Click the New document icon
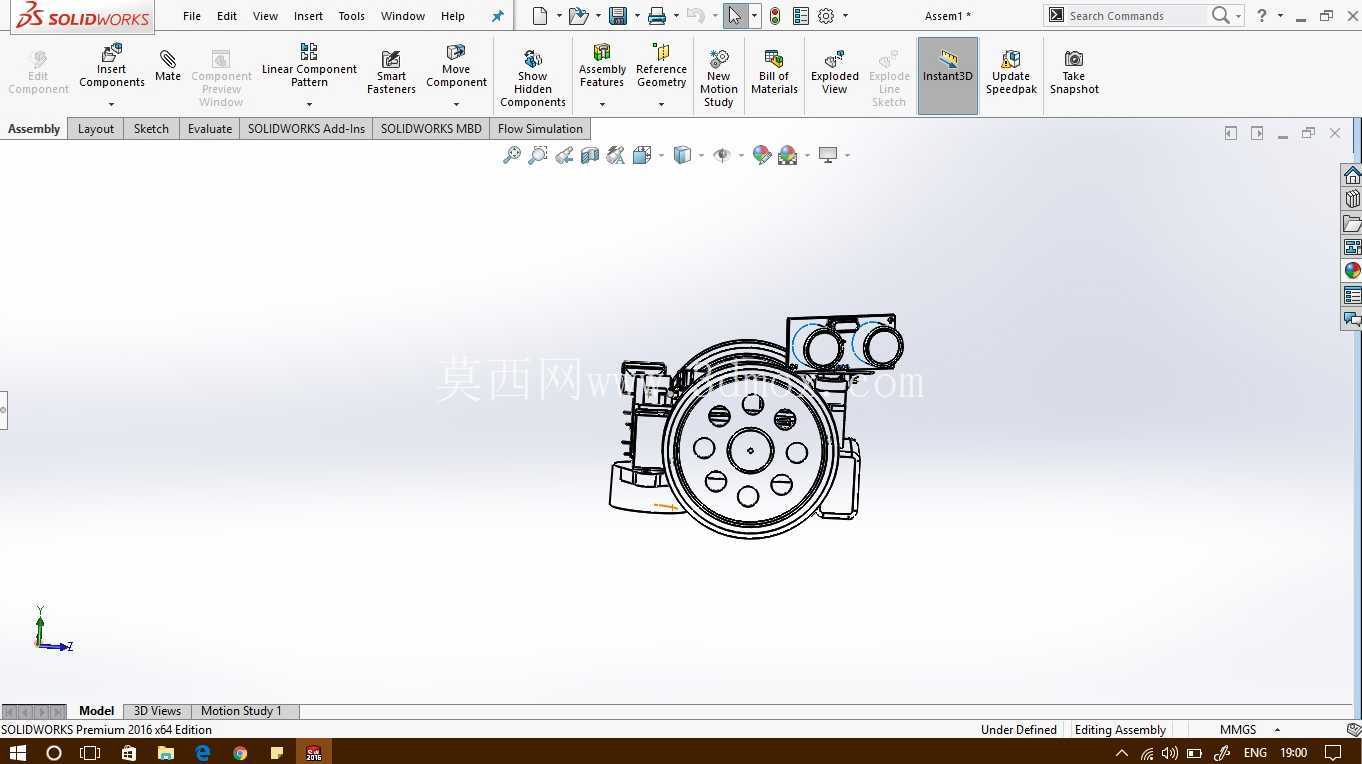This screenshot has height=764, width=1362. click(540, 16)
